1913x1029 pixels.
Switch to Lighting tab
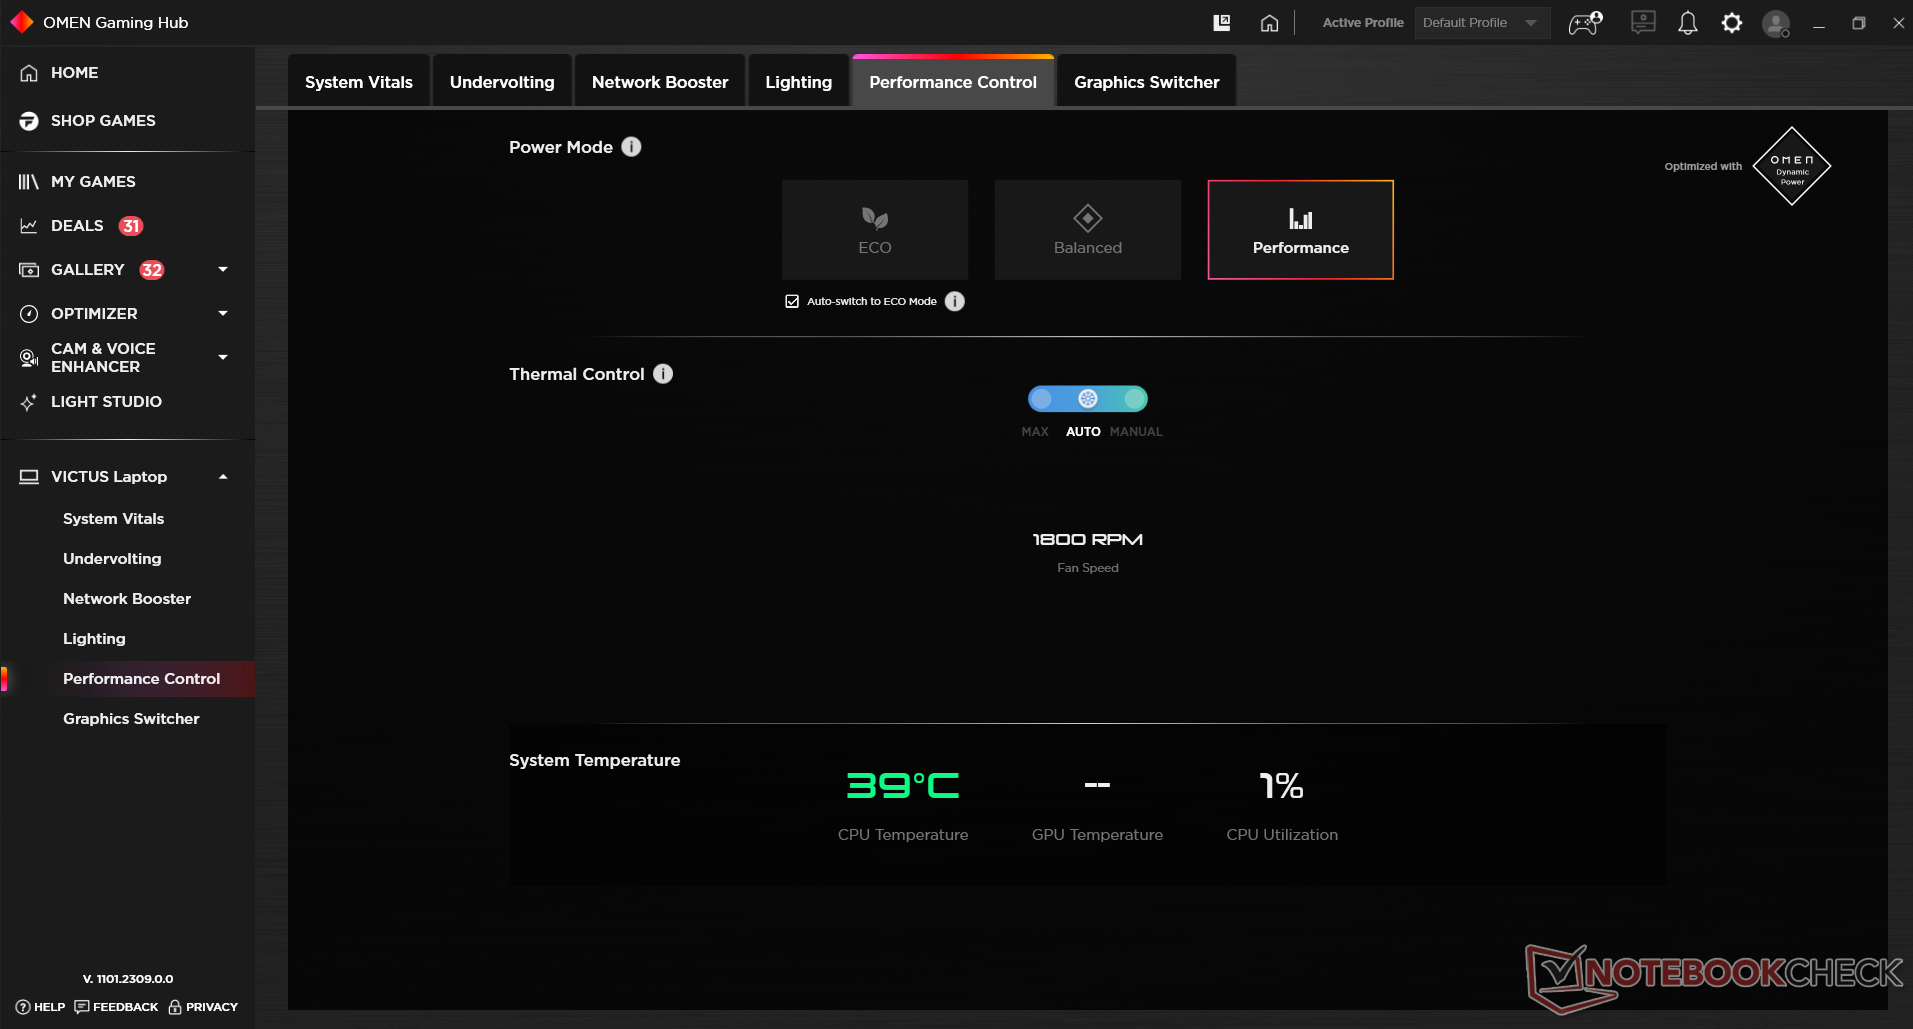tap(799, 82)
